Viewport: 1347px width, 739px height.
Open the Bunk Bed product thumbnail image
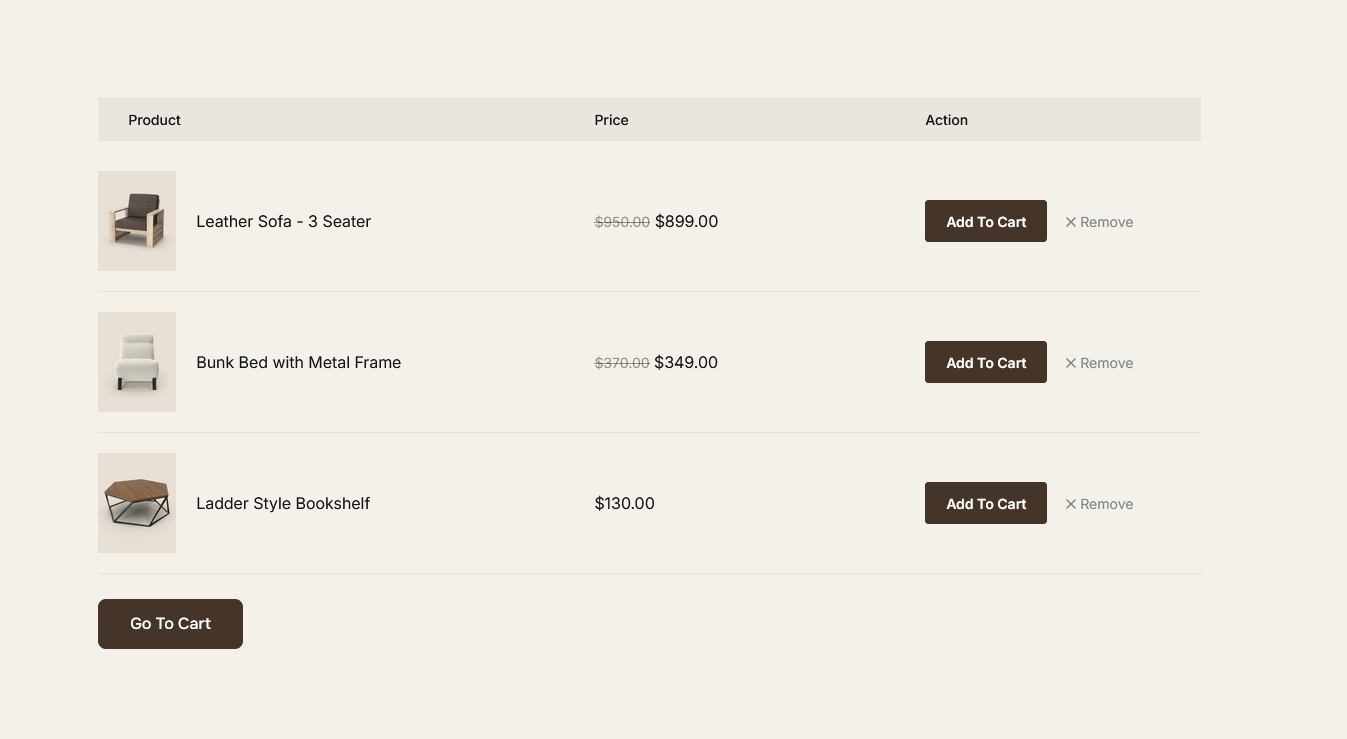coord(137,362)
